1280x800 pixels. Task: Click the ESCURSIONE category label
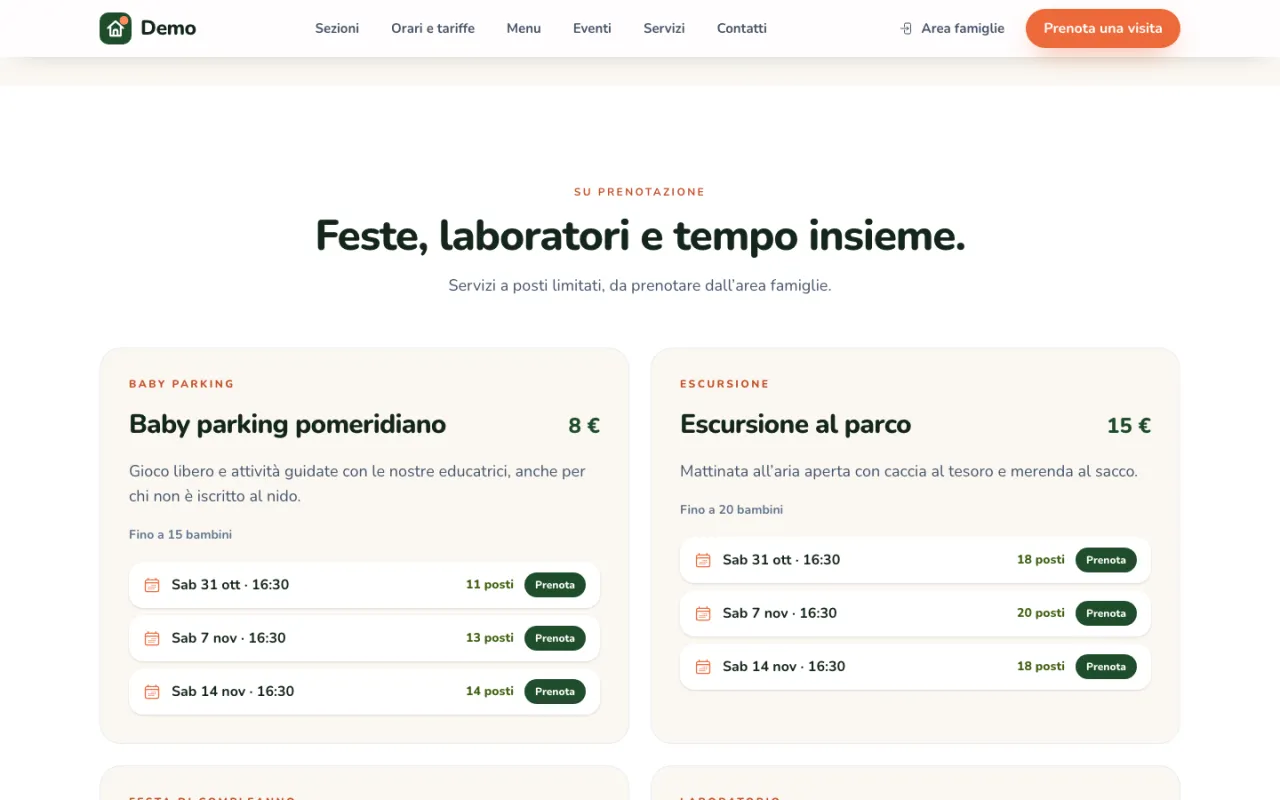725,384
